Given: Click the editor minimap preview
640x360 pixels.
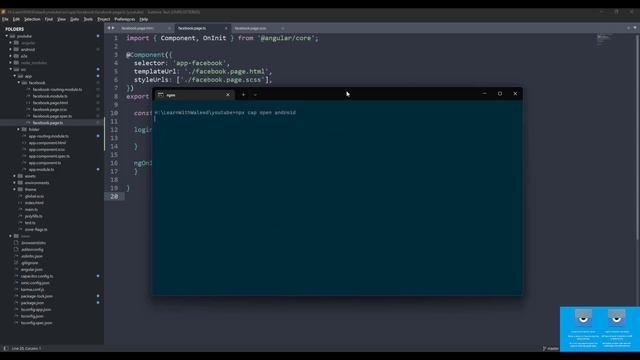Looking at the screenshot, I should [x=603, y=40].
